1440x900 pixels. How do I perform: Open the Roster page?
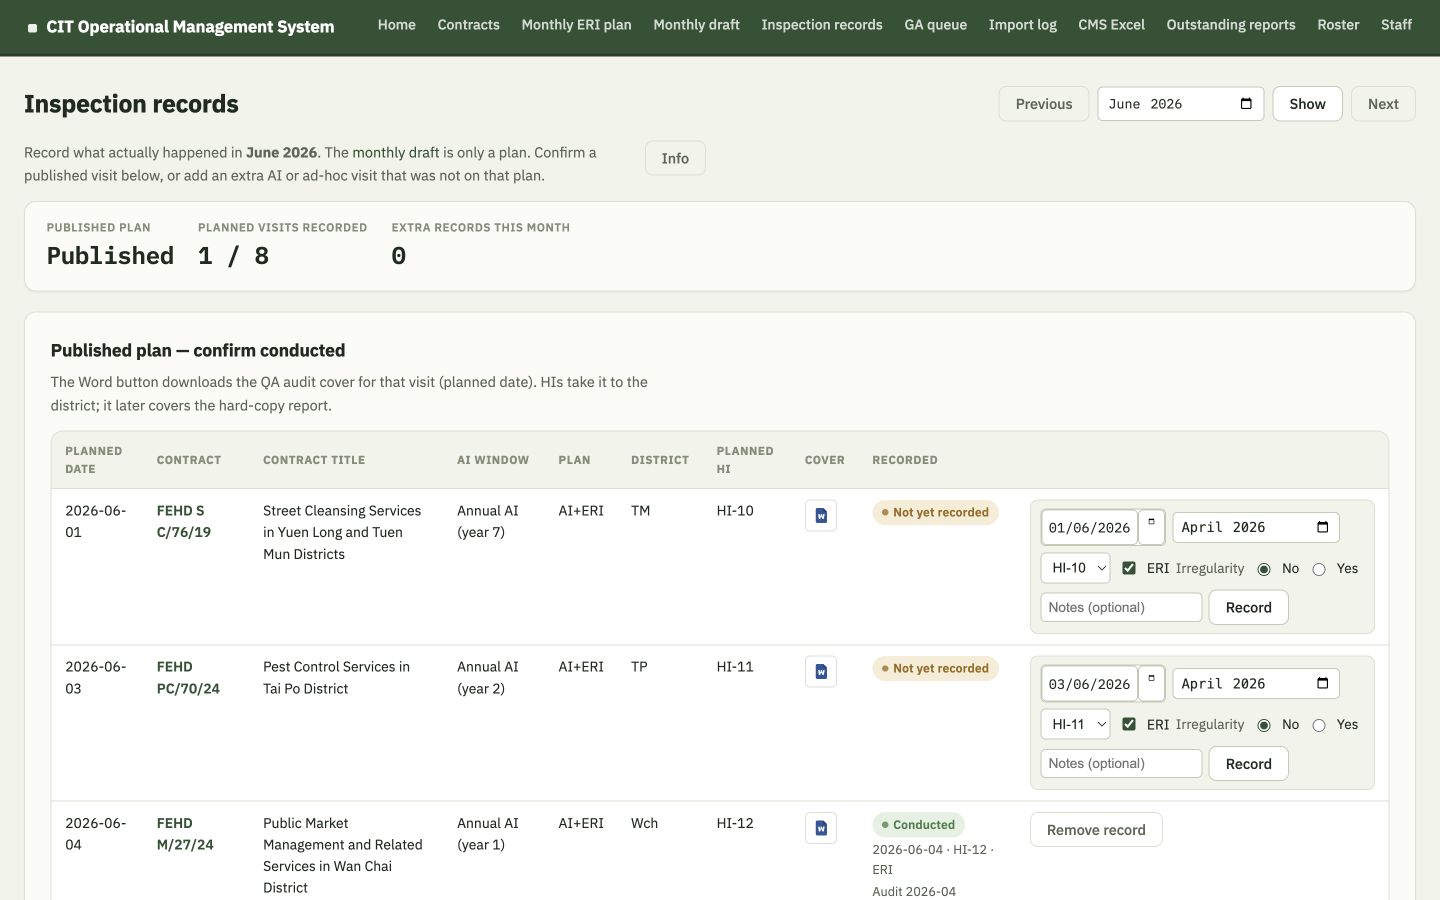point(1338,25)
